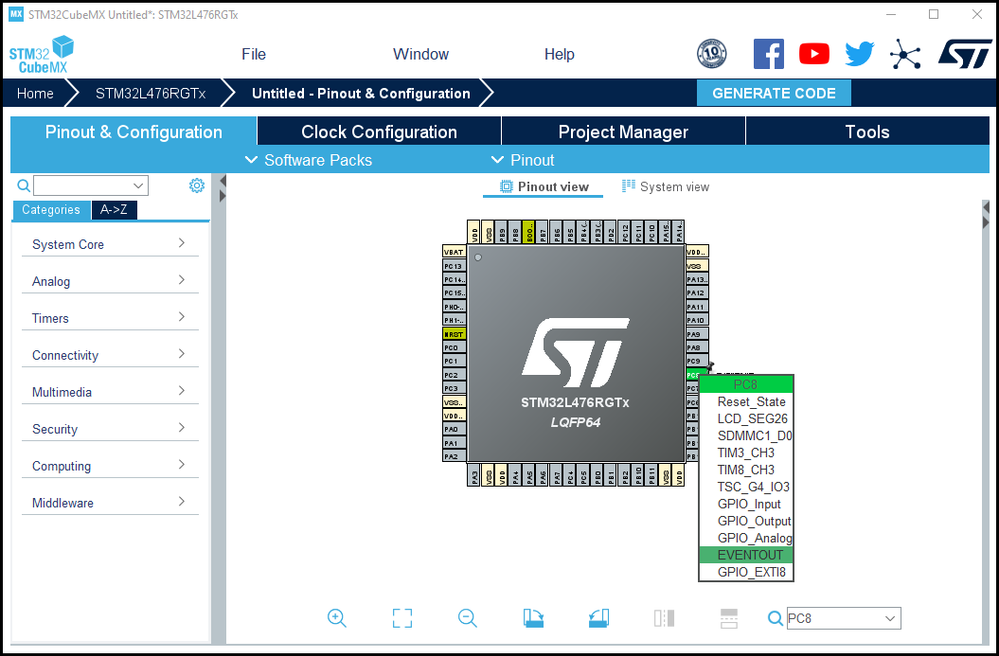
Task: Open the Help menu
Action: coord(559,54)
